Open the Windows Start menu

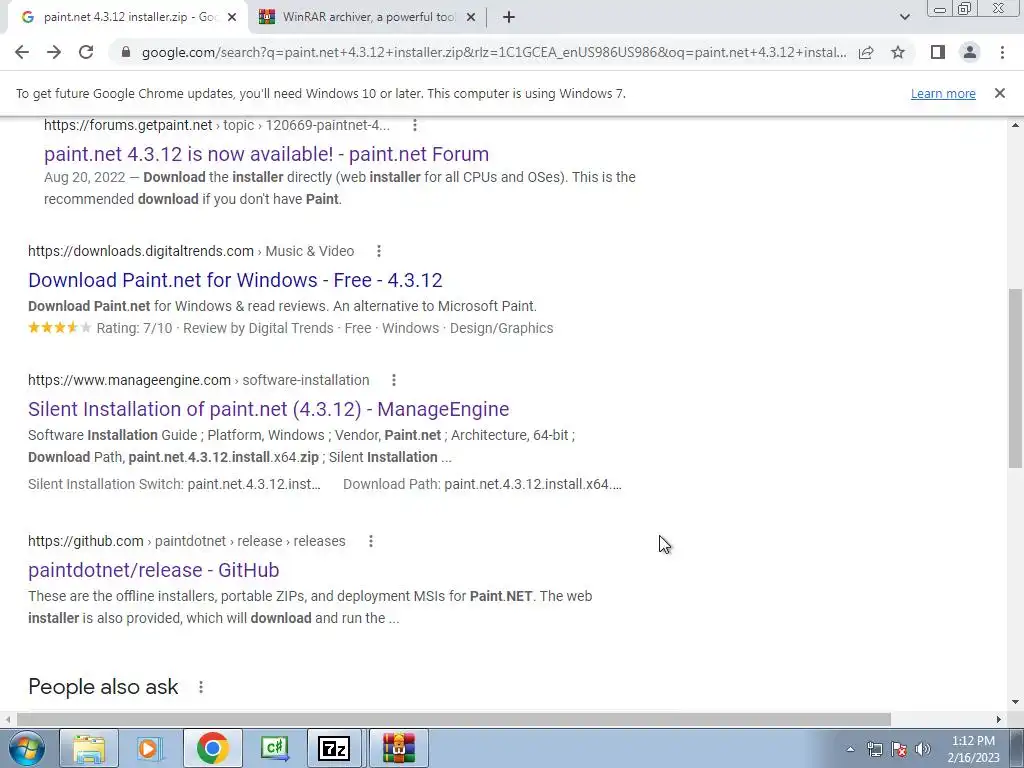[x=26, y=748]
